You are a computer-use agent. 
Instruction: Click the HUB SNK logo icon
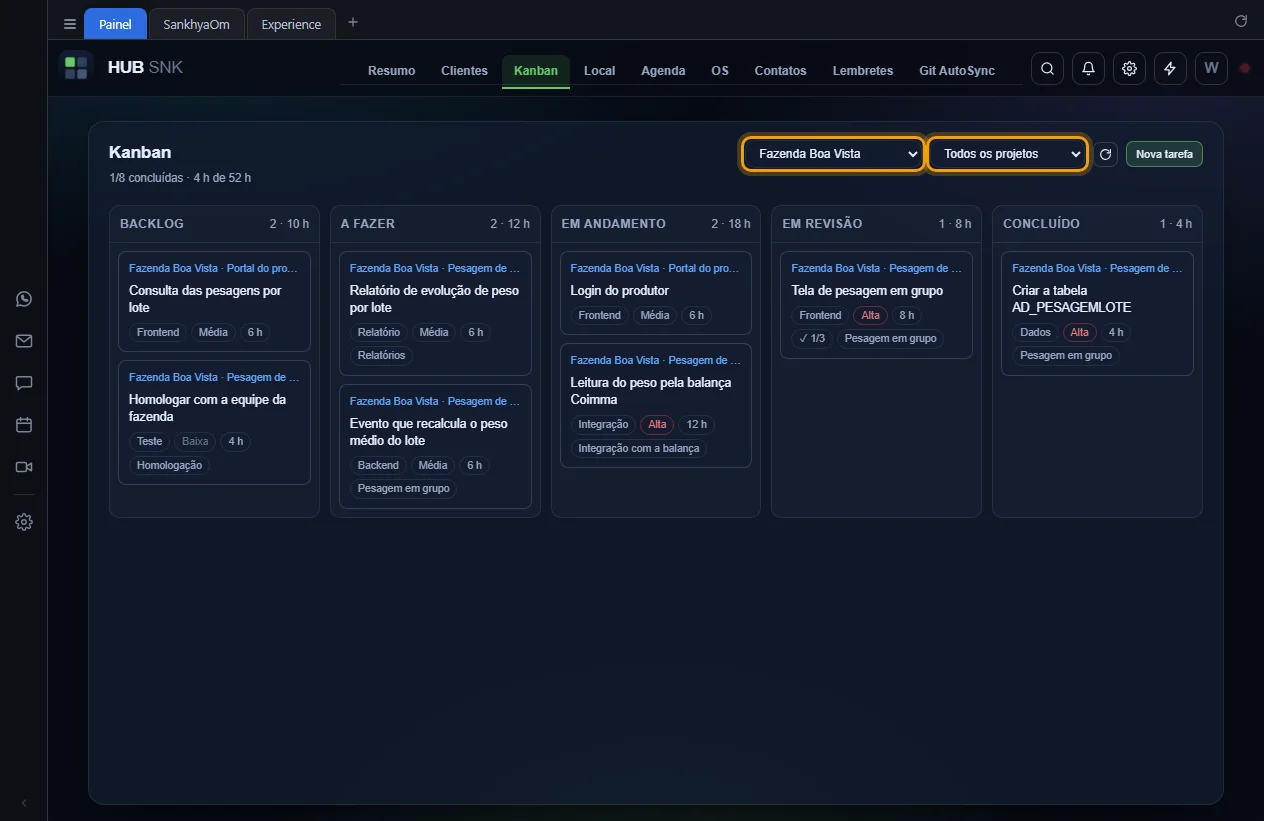tap(76, 68)
